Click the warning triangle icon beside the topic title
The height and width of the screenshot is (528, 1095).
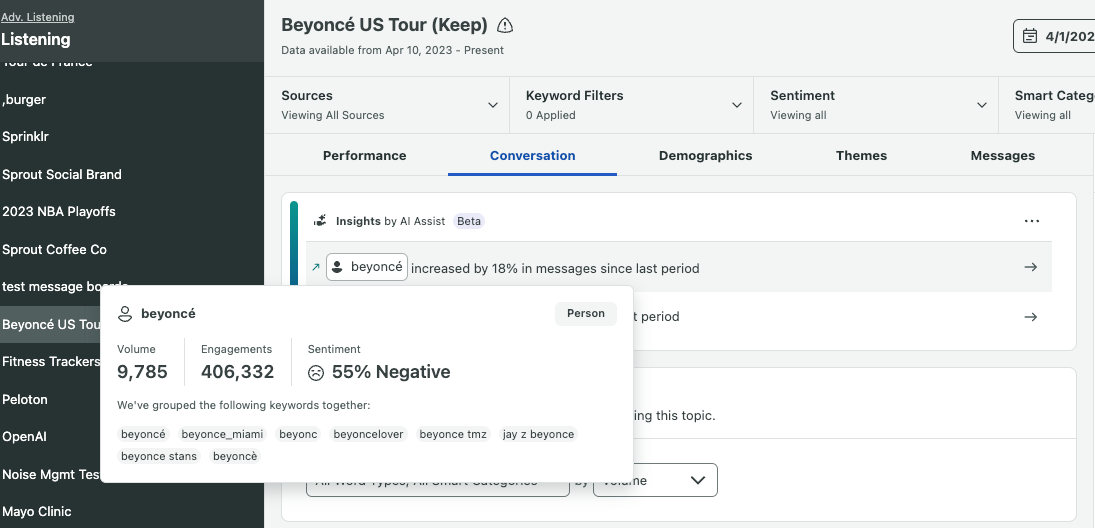point(505,26)
